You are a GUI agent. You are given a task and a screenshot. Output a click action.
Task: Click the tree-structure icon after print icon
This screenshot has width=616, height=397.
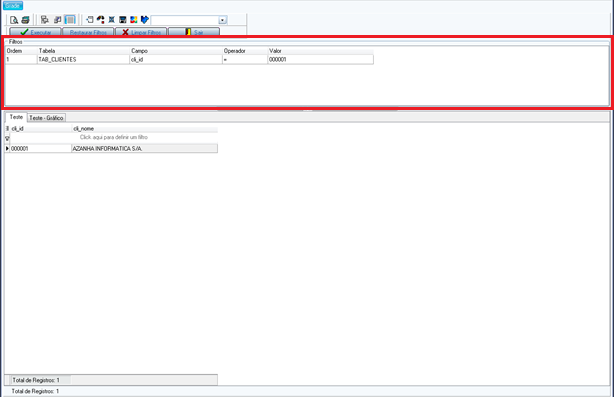[45, 20]
